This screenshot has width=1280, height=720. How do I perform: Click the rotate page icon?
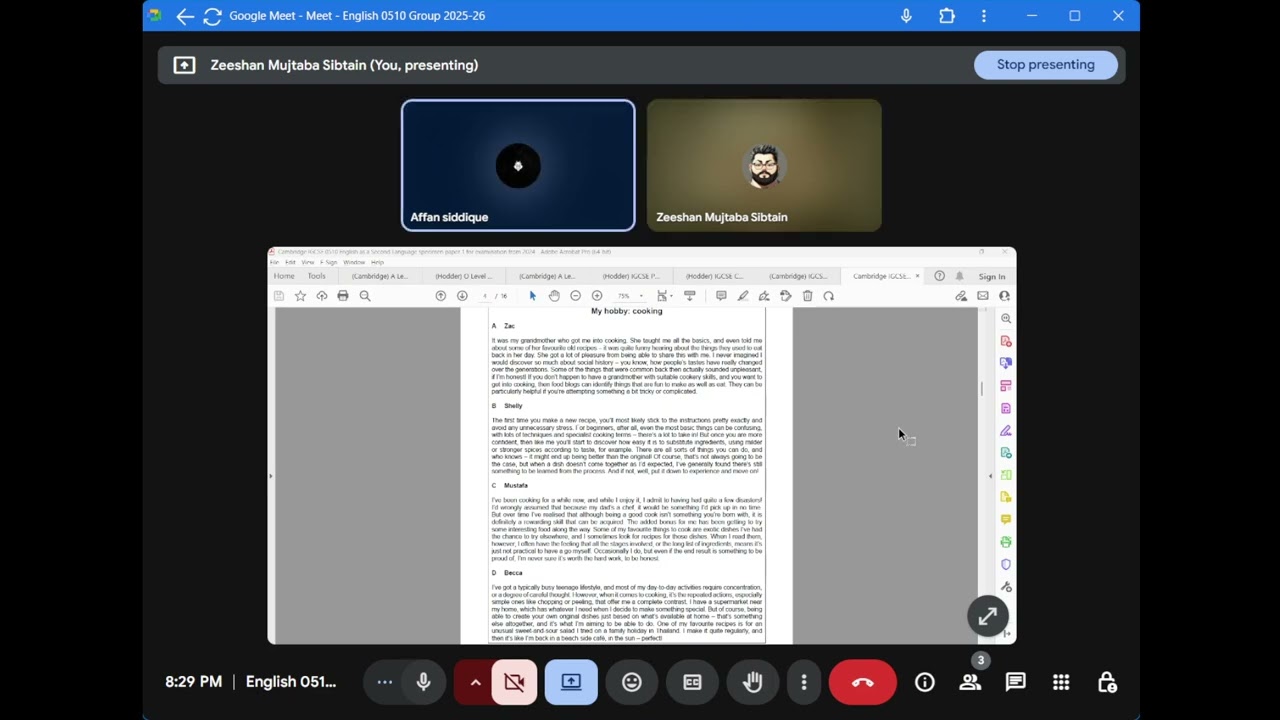point(828,296)
